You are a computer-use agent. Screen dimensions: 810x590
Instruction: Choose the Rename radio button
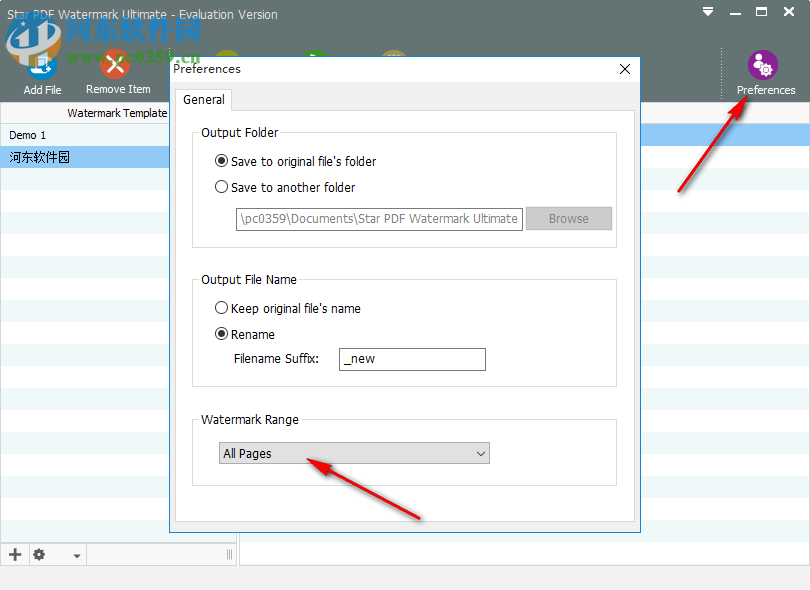(244, 334)
